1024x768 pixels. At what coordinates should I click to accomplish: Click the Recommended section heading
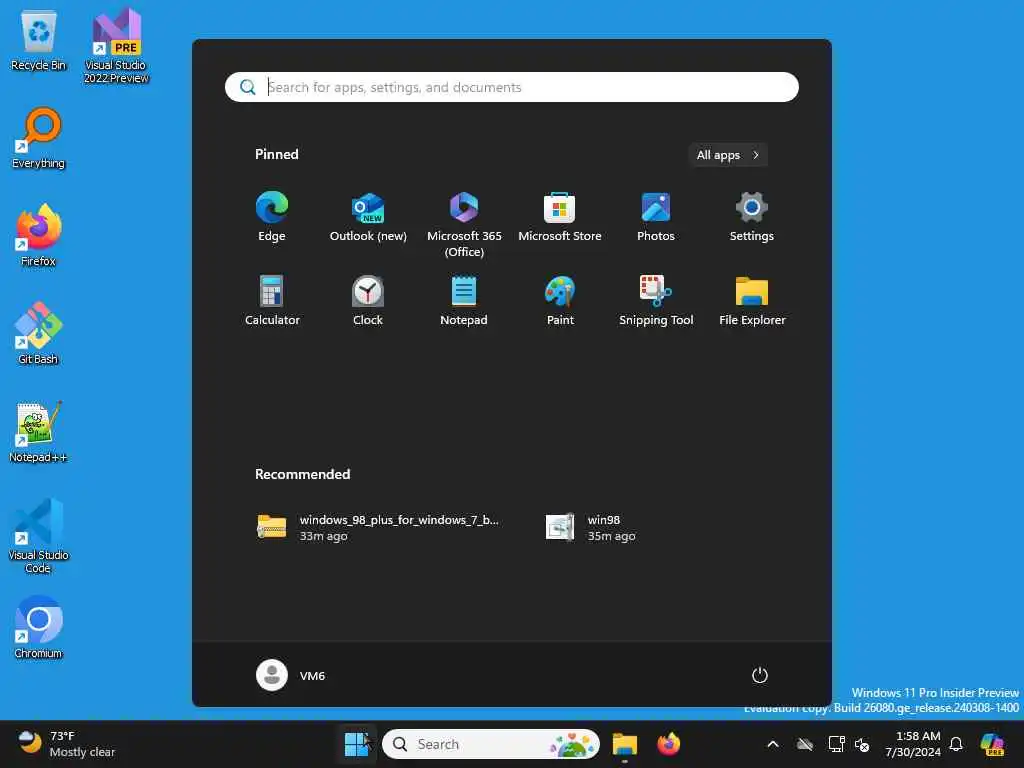coord(302,474)
